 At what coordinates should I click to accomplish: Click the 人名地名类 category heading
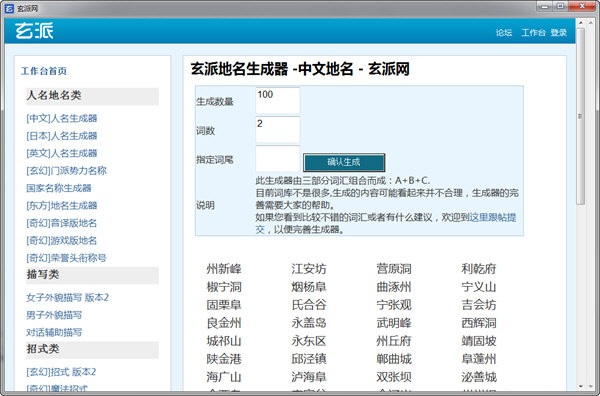point(92,96)
